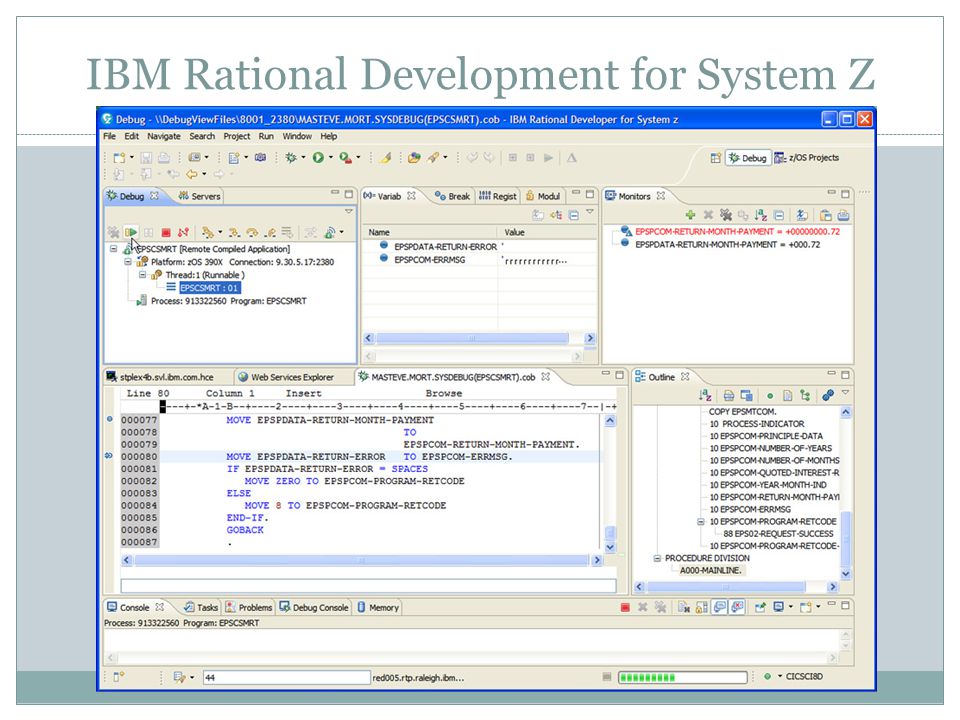Screen dimensions: 960x720
Task: Click the Variables view horizontal scrollbar
Action: tap(479, 338)
